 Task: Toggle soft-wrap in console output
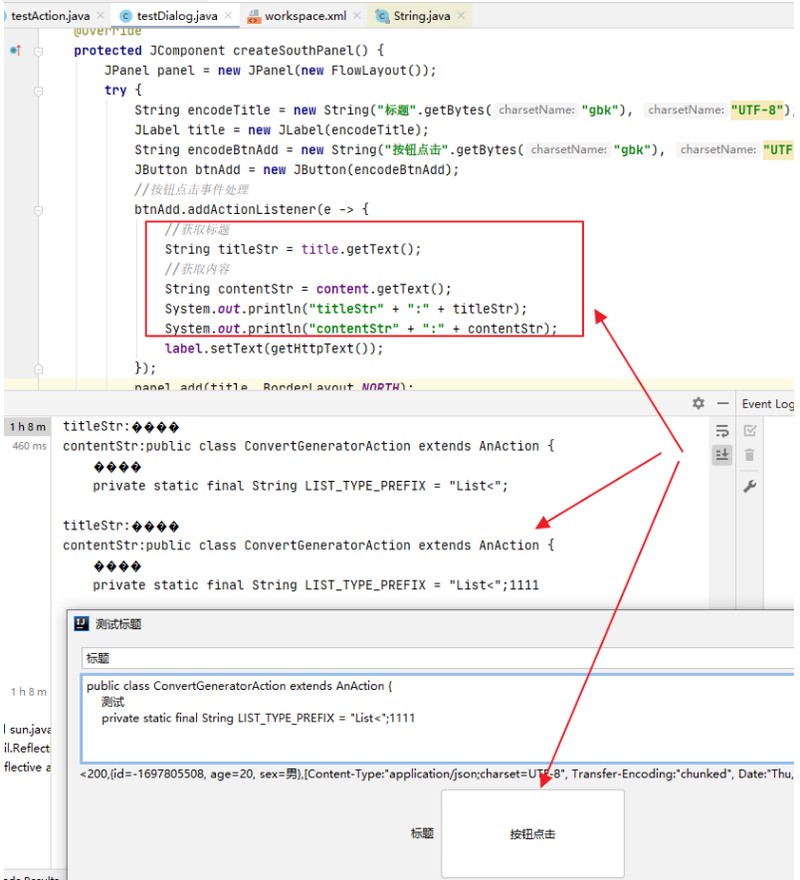tap(722, 431)
